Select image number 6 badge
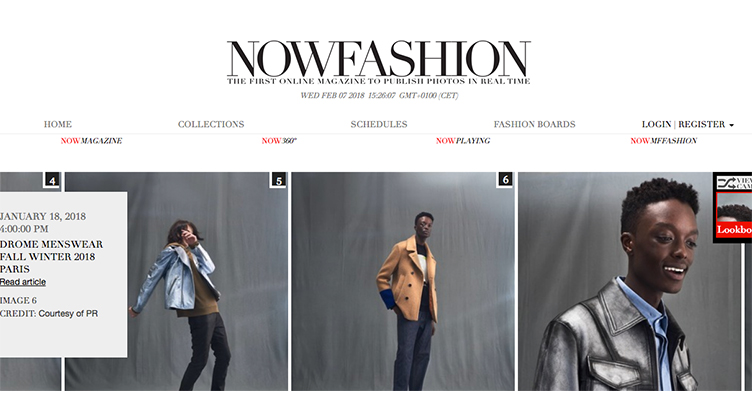The width and height of the screenshot is (752, 418). tap(505, 180)
